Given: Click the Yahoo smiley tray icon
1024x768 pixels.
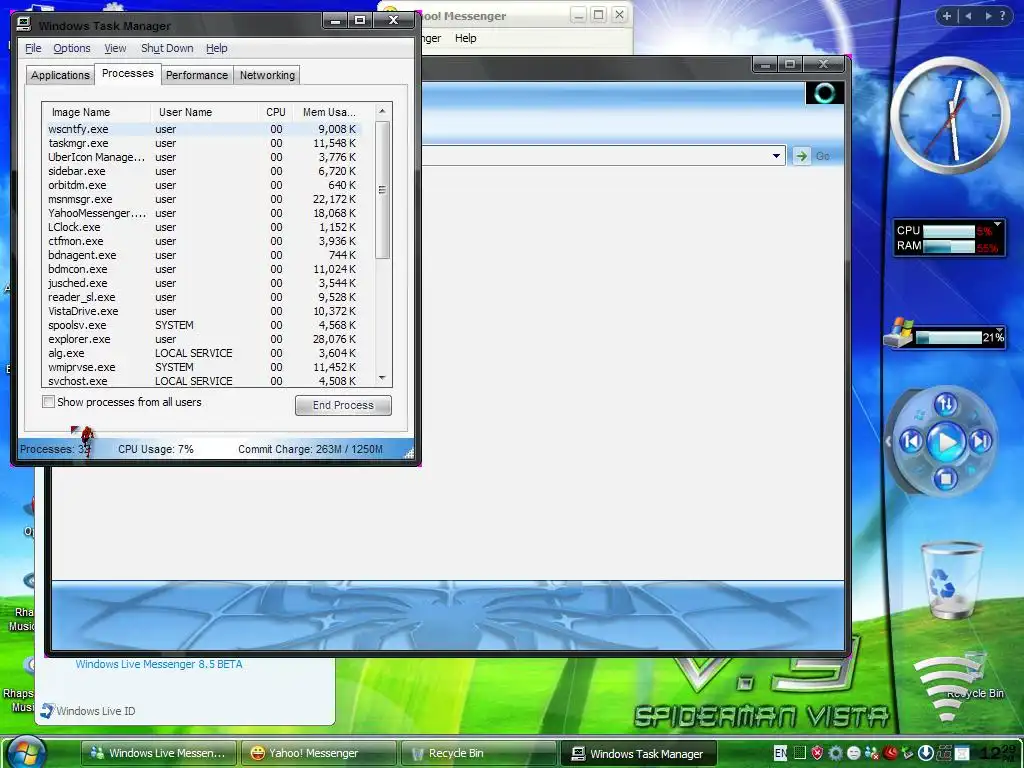Looking at the screenshot, I should tap(854, 753).
